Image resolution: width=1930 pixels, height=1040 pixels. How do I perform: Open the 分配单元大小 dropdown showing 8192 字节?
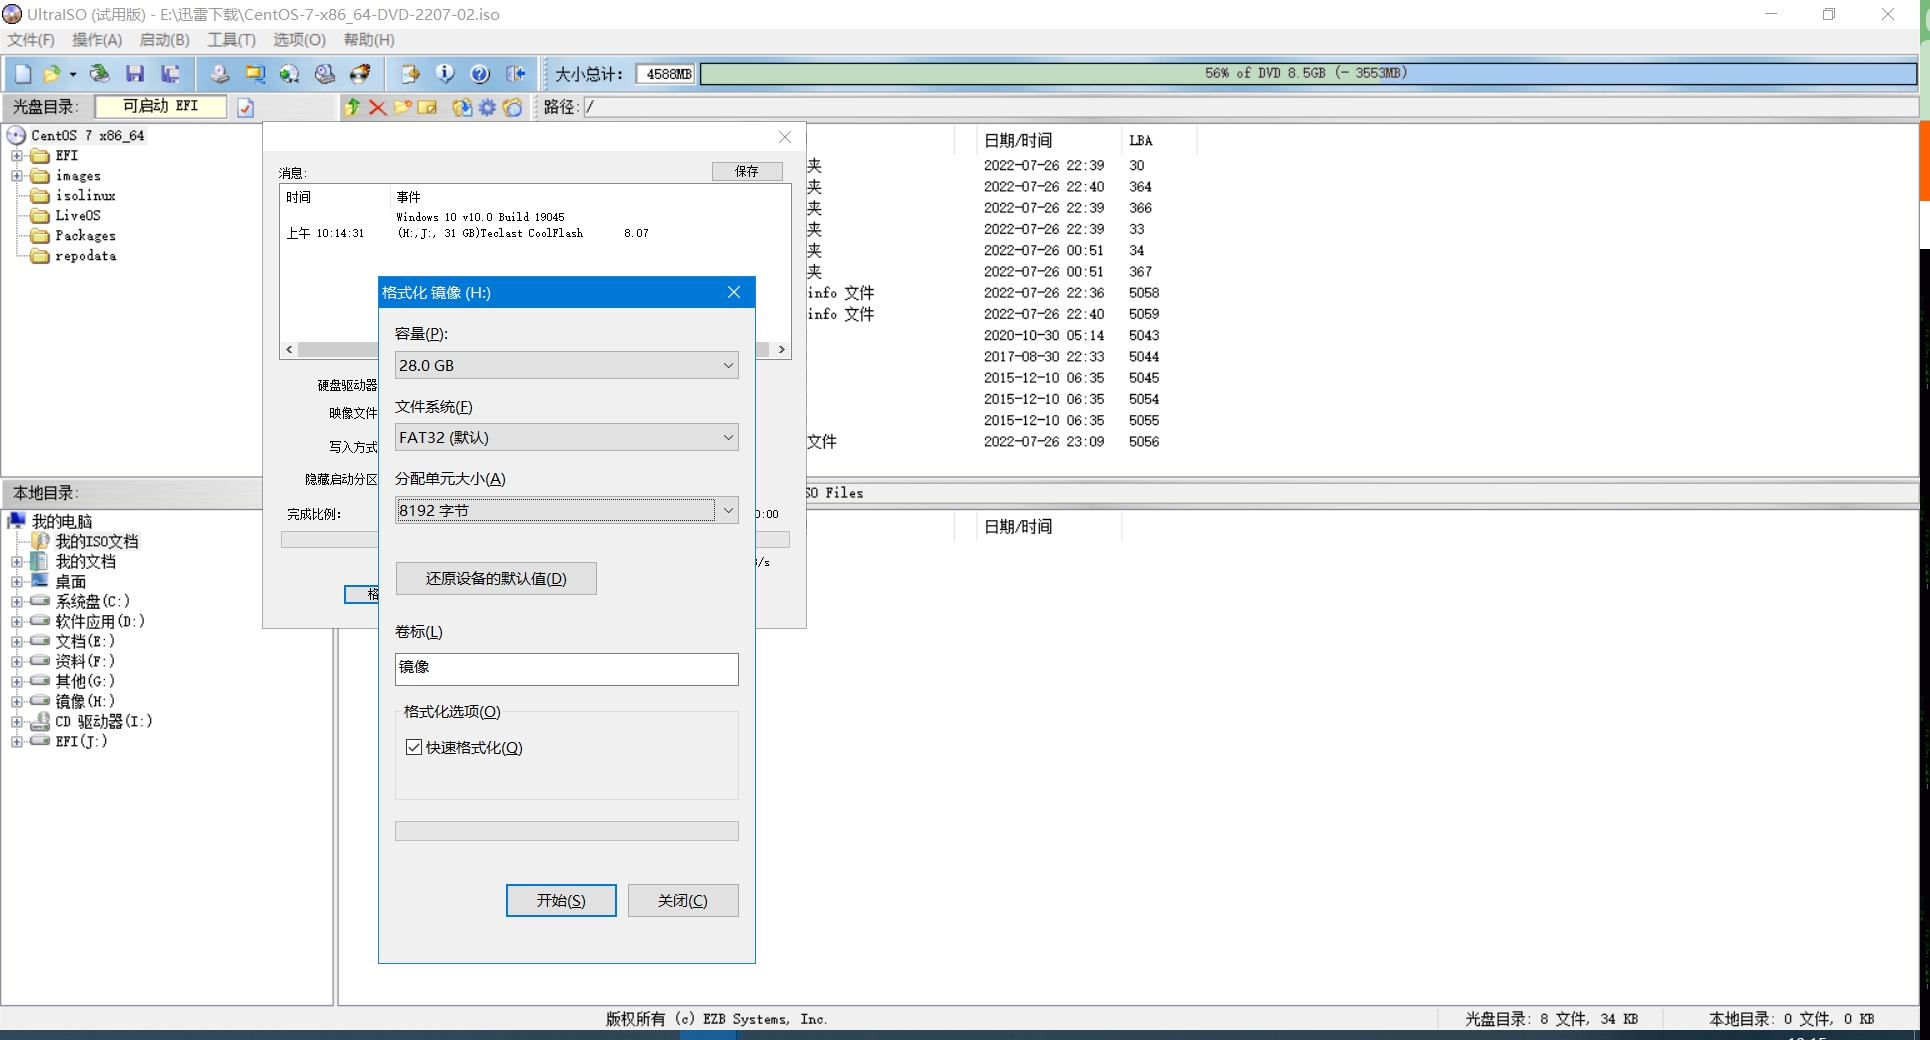[566, 510]
